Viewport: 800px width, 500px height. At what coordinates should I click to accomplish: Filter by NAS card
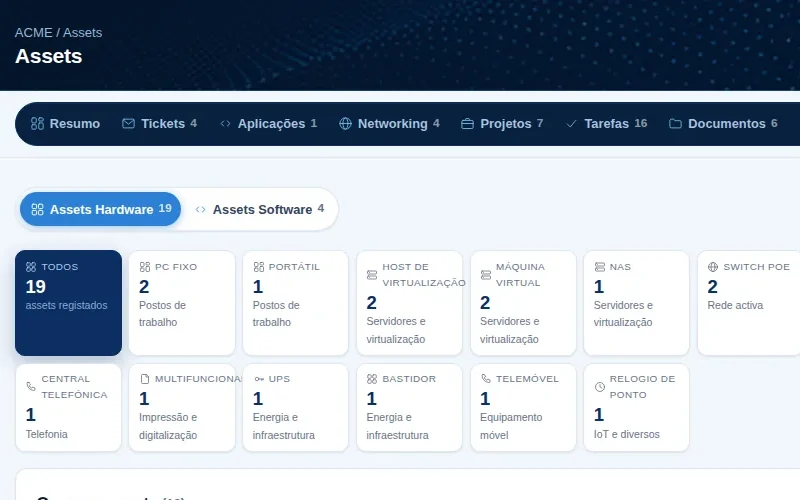point(636,303)
